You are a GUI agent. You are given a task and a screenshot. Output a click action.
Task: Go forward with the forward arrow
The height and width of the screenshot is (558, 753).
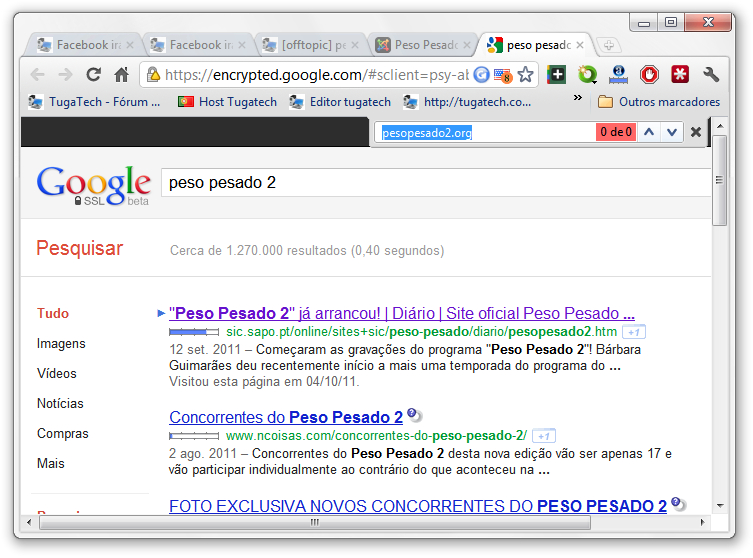point(65,75)
